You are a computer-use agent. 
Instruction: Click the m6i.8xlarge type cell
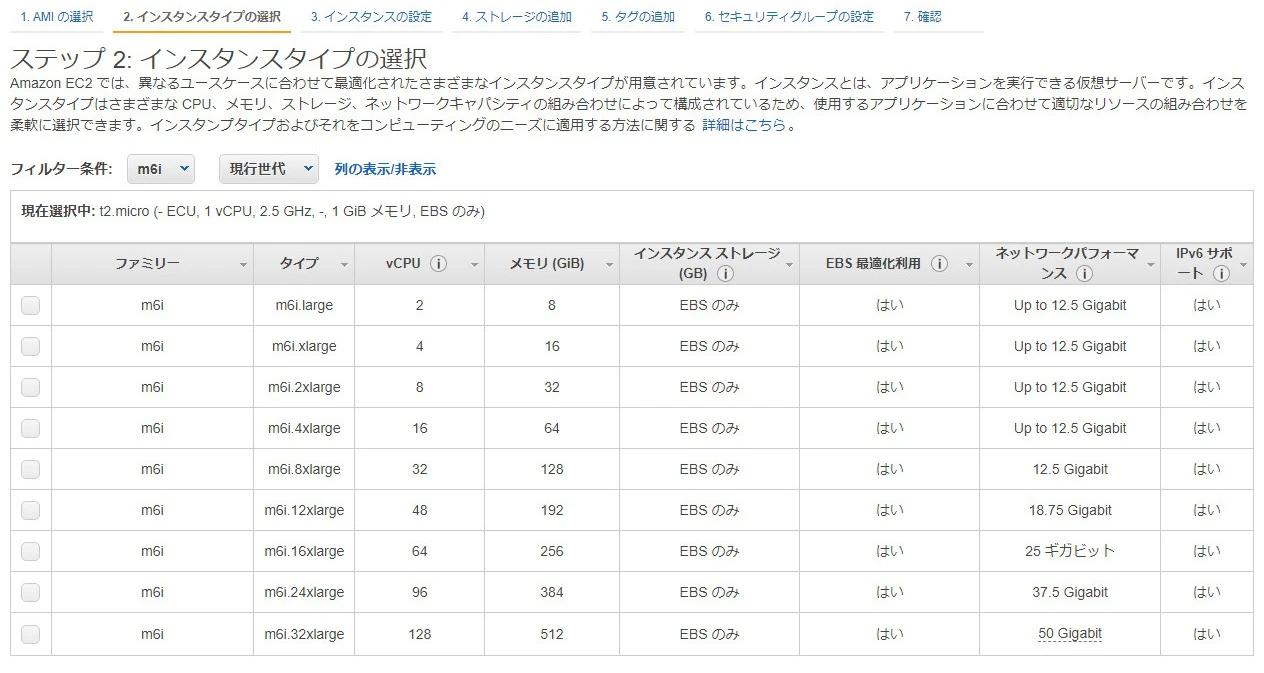[x=304, y=469]
